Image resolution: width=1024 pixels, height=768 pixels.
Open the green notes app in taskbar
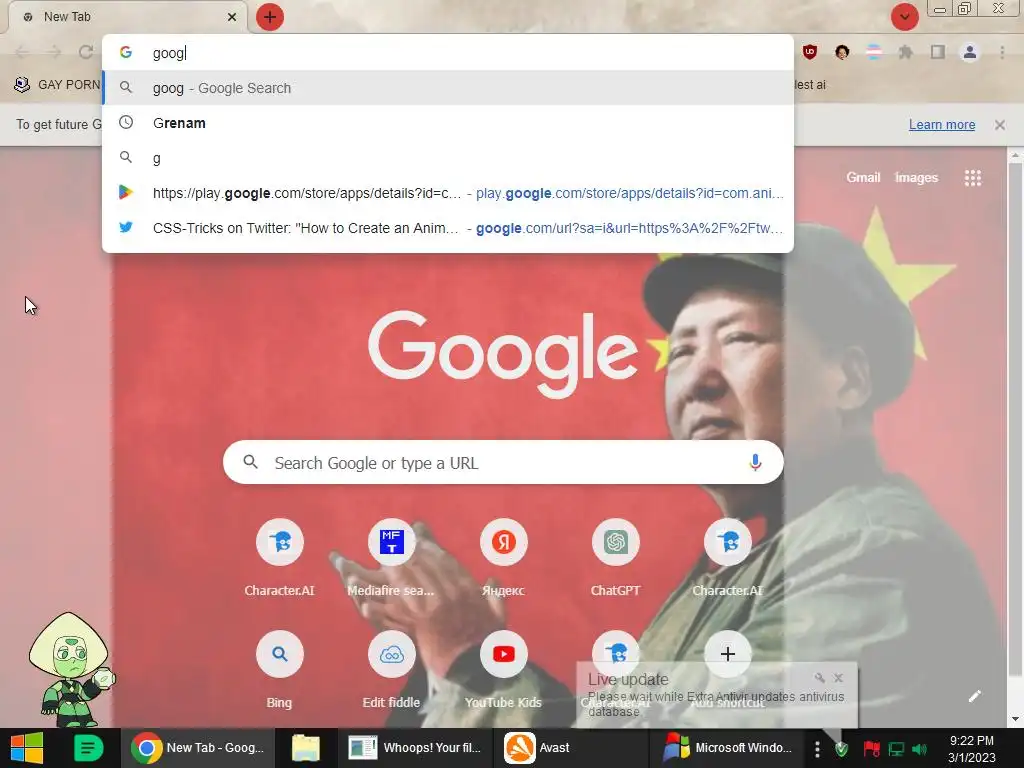coord(88,748)
